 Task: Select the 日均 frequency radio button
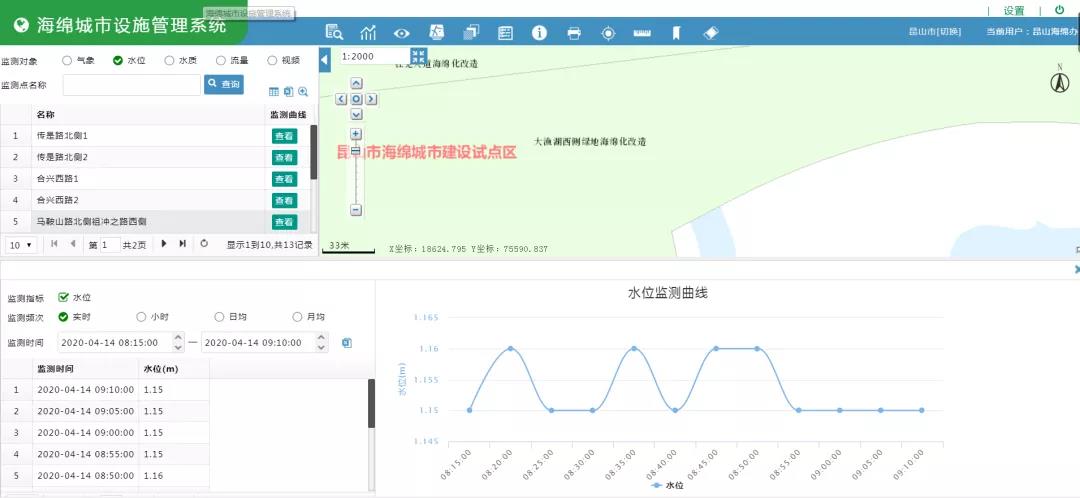220,317
